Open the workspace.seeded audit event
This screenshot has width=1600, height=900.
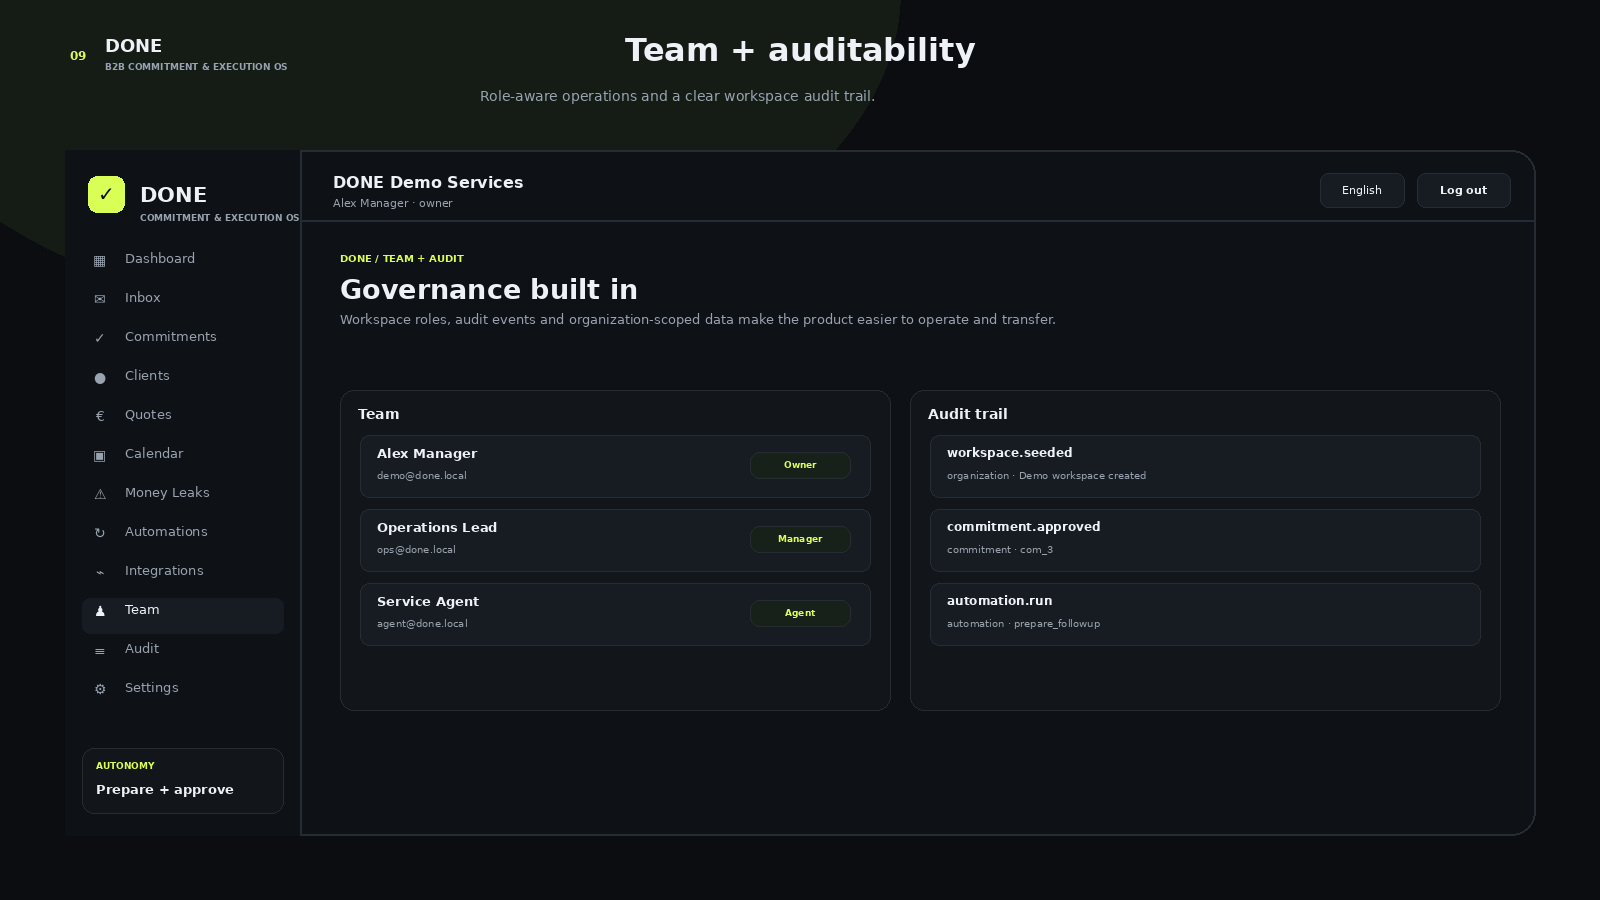[x=1205, y=466]
